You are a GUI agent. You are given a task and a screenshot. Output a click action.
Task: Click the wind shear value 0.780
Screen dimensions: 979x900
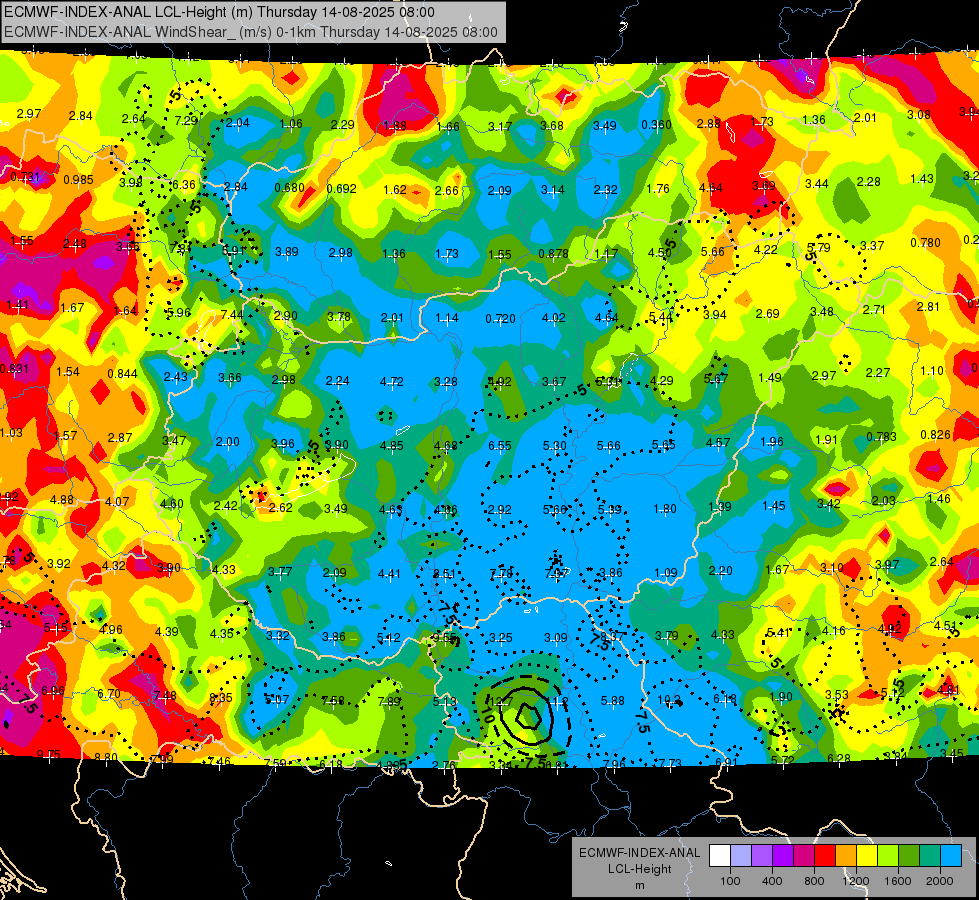point(925,242)
